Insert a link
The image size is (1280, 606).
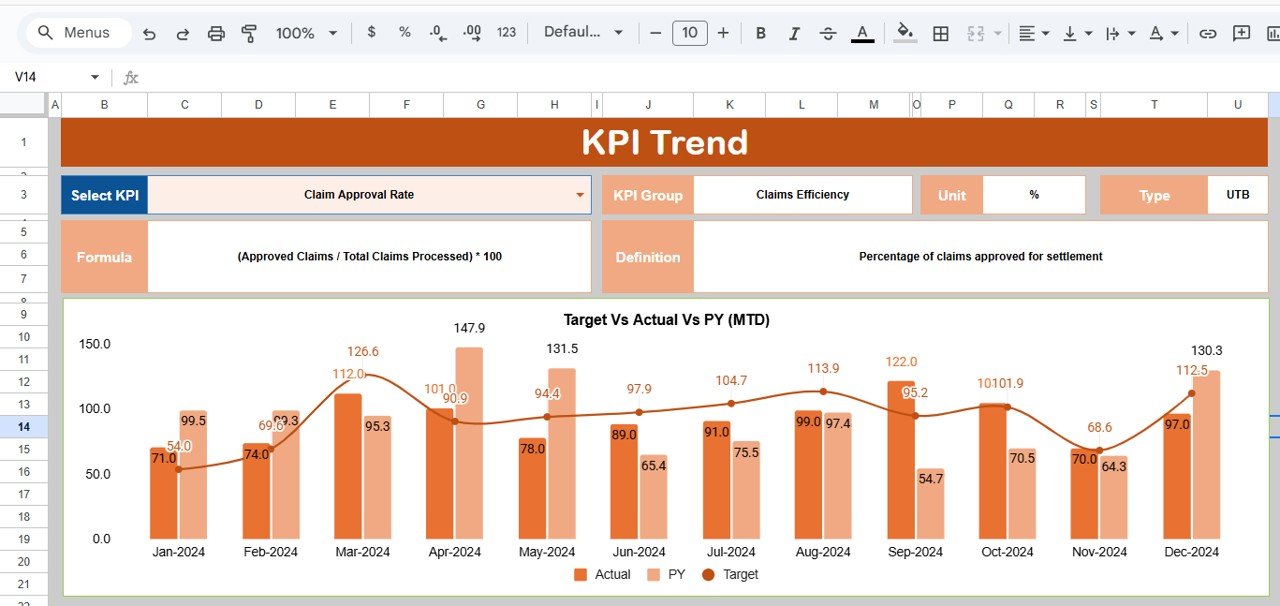[x=1207, y=33]
